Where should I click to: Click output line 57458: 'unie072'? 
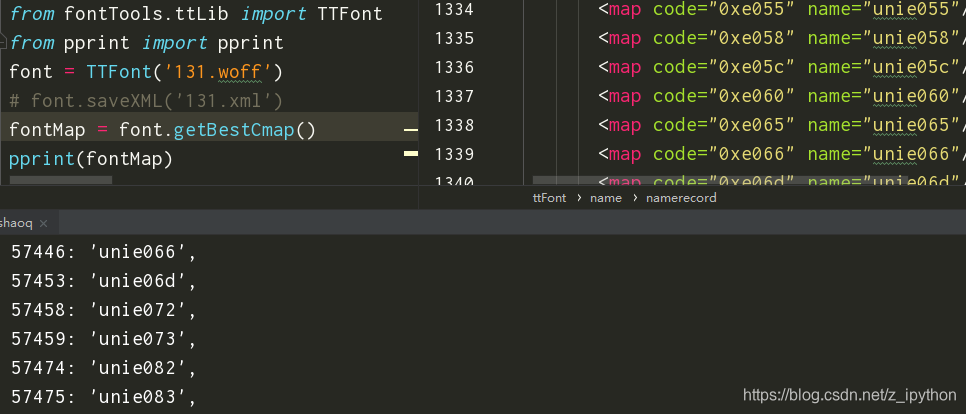pos(104,310)
